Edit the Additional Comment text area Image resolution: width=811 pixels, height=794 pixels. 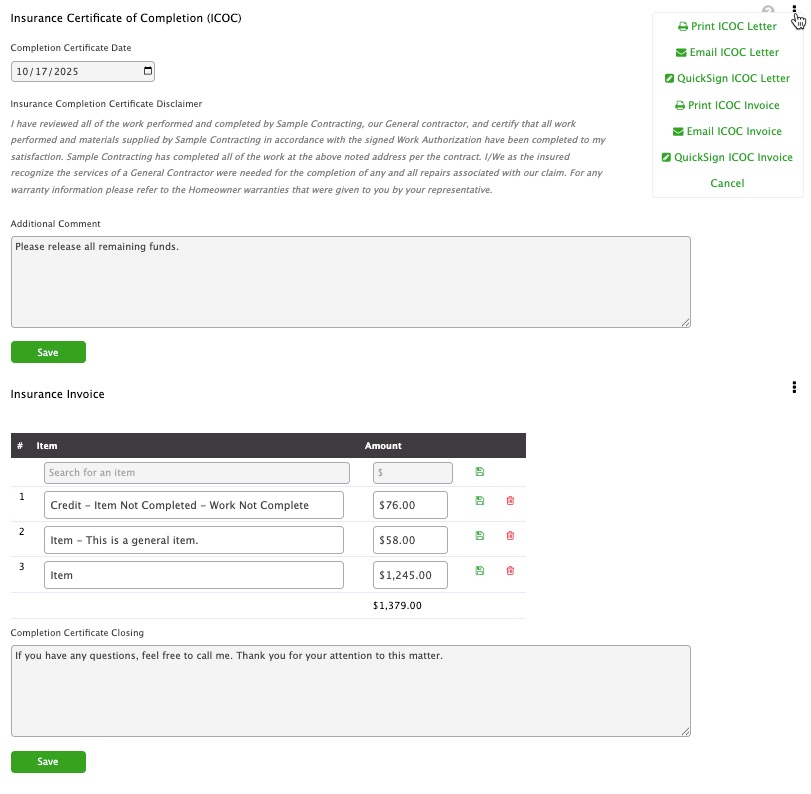(x=351, y=282)
